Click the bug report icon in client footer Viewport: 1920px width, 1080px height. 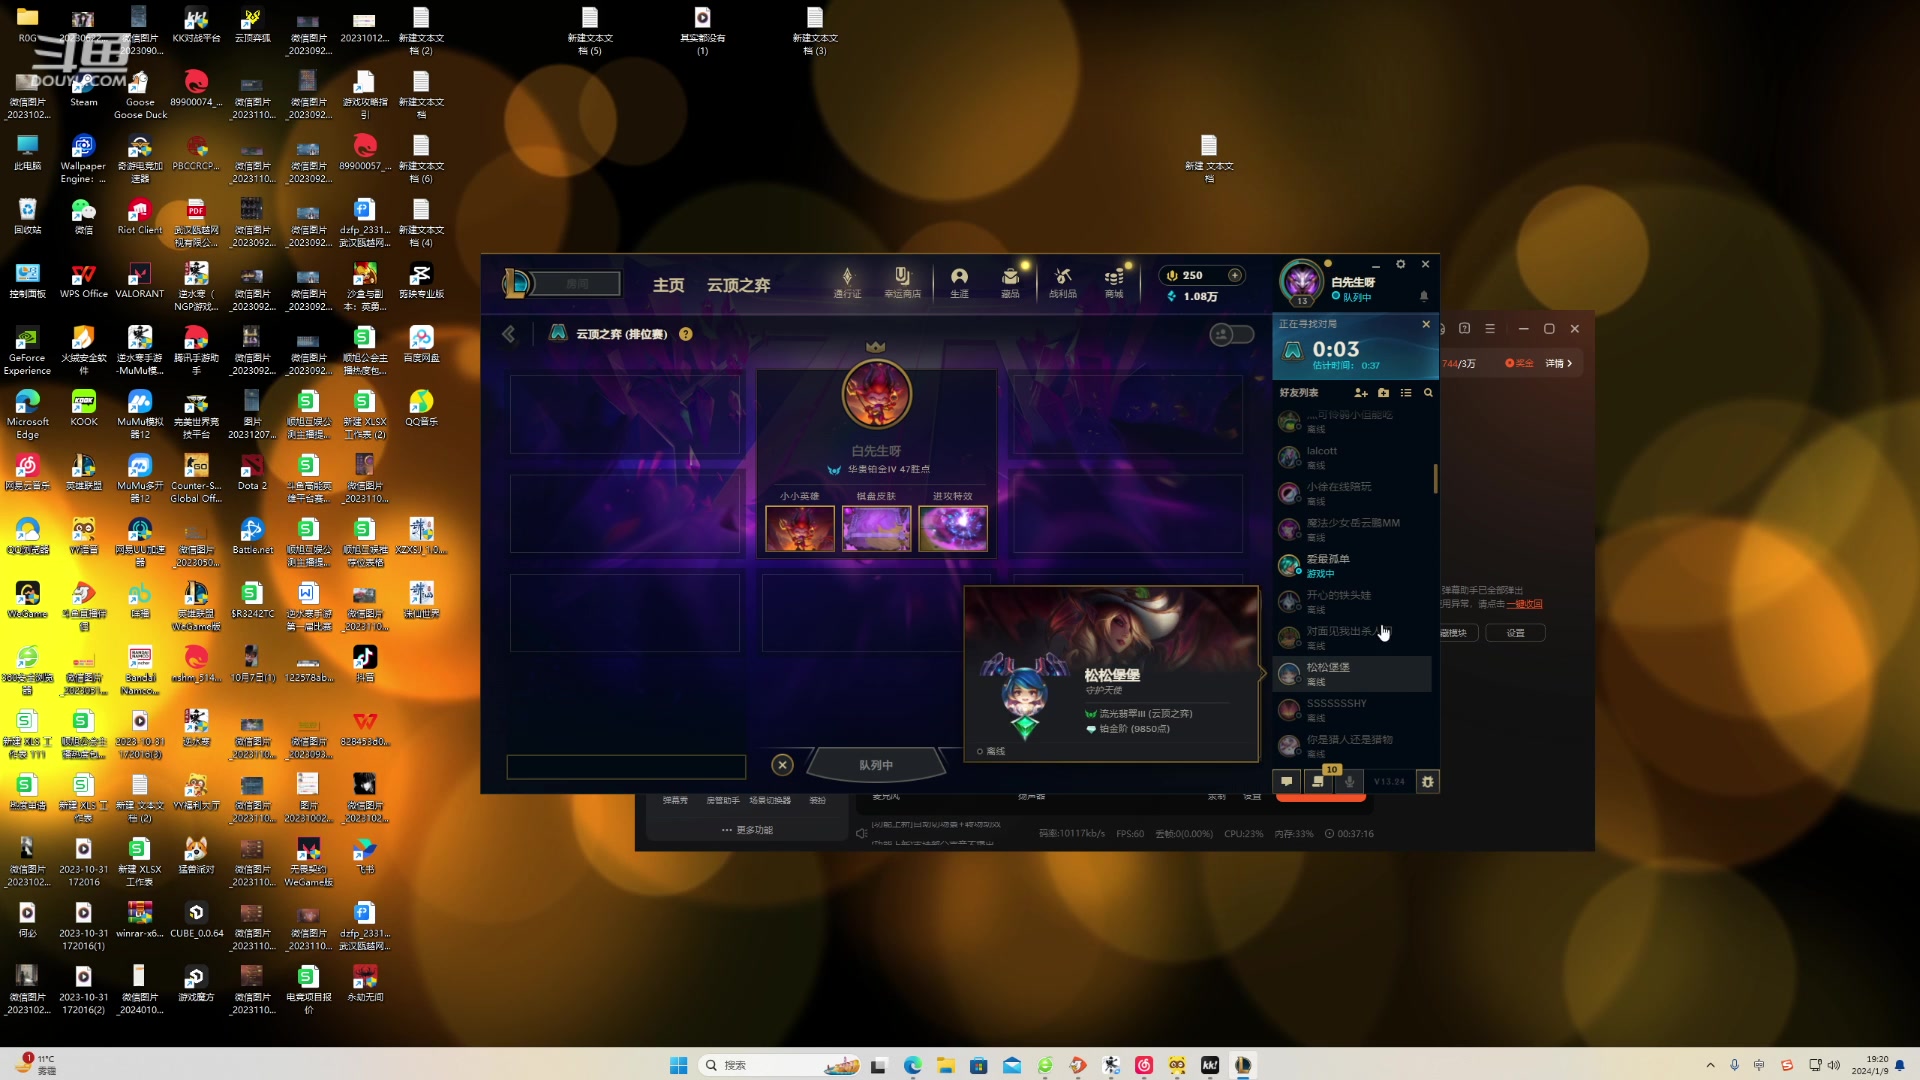[1428, 781]
